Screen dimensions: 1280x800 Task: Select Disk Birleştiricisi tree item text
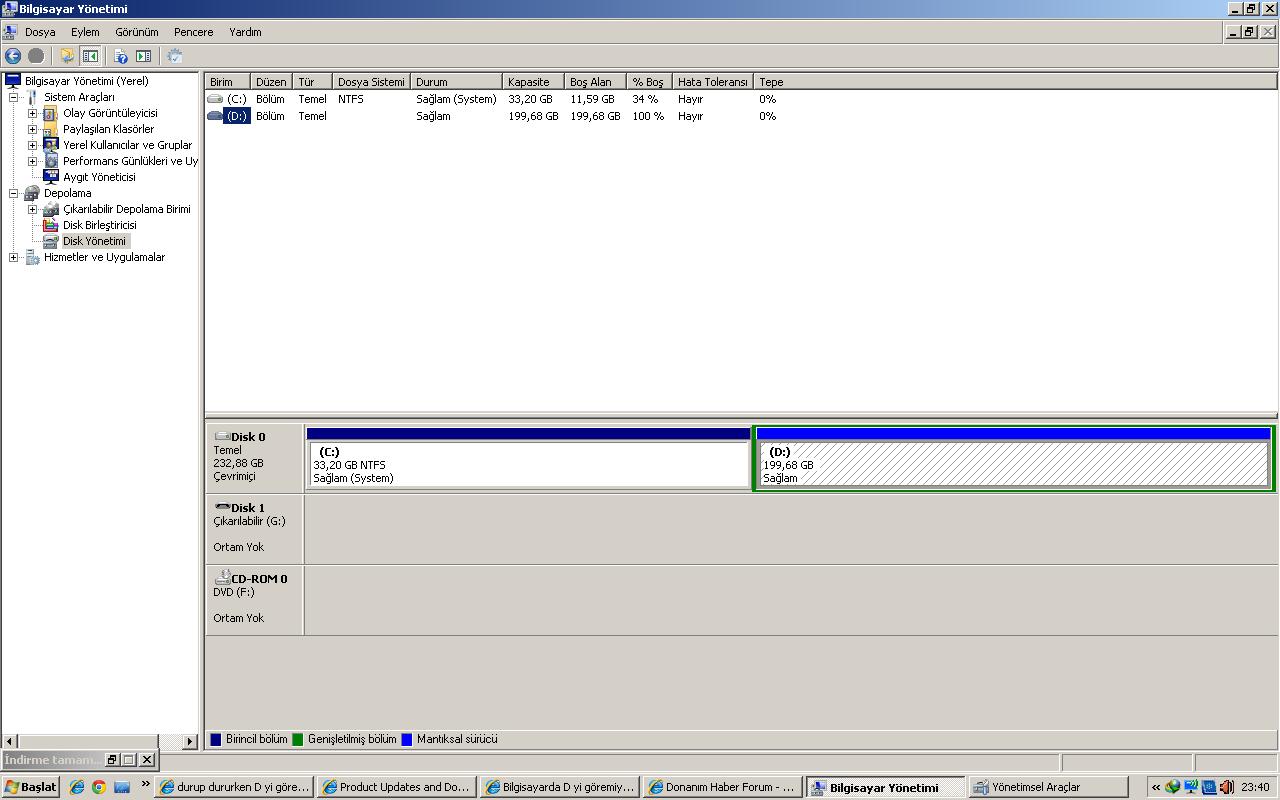[99, 225]
